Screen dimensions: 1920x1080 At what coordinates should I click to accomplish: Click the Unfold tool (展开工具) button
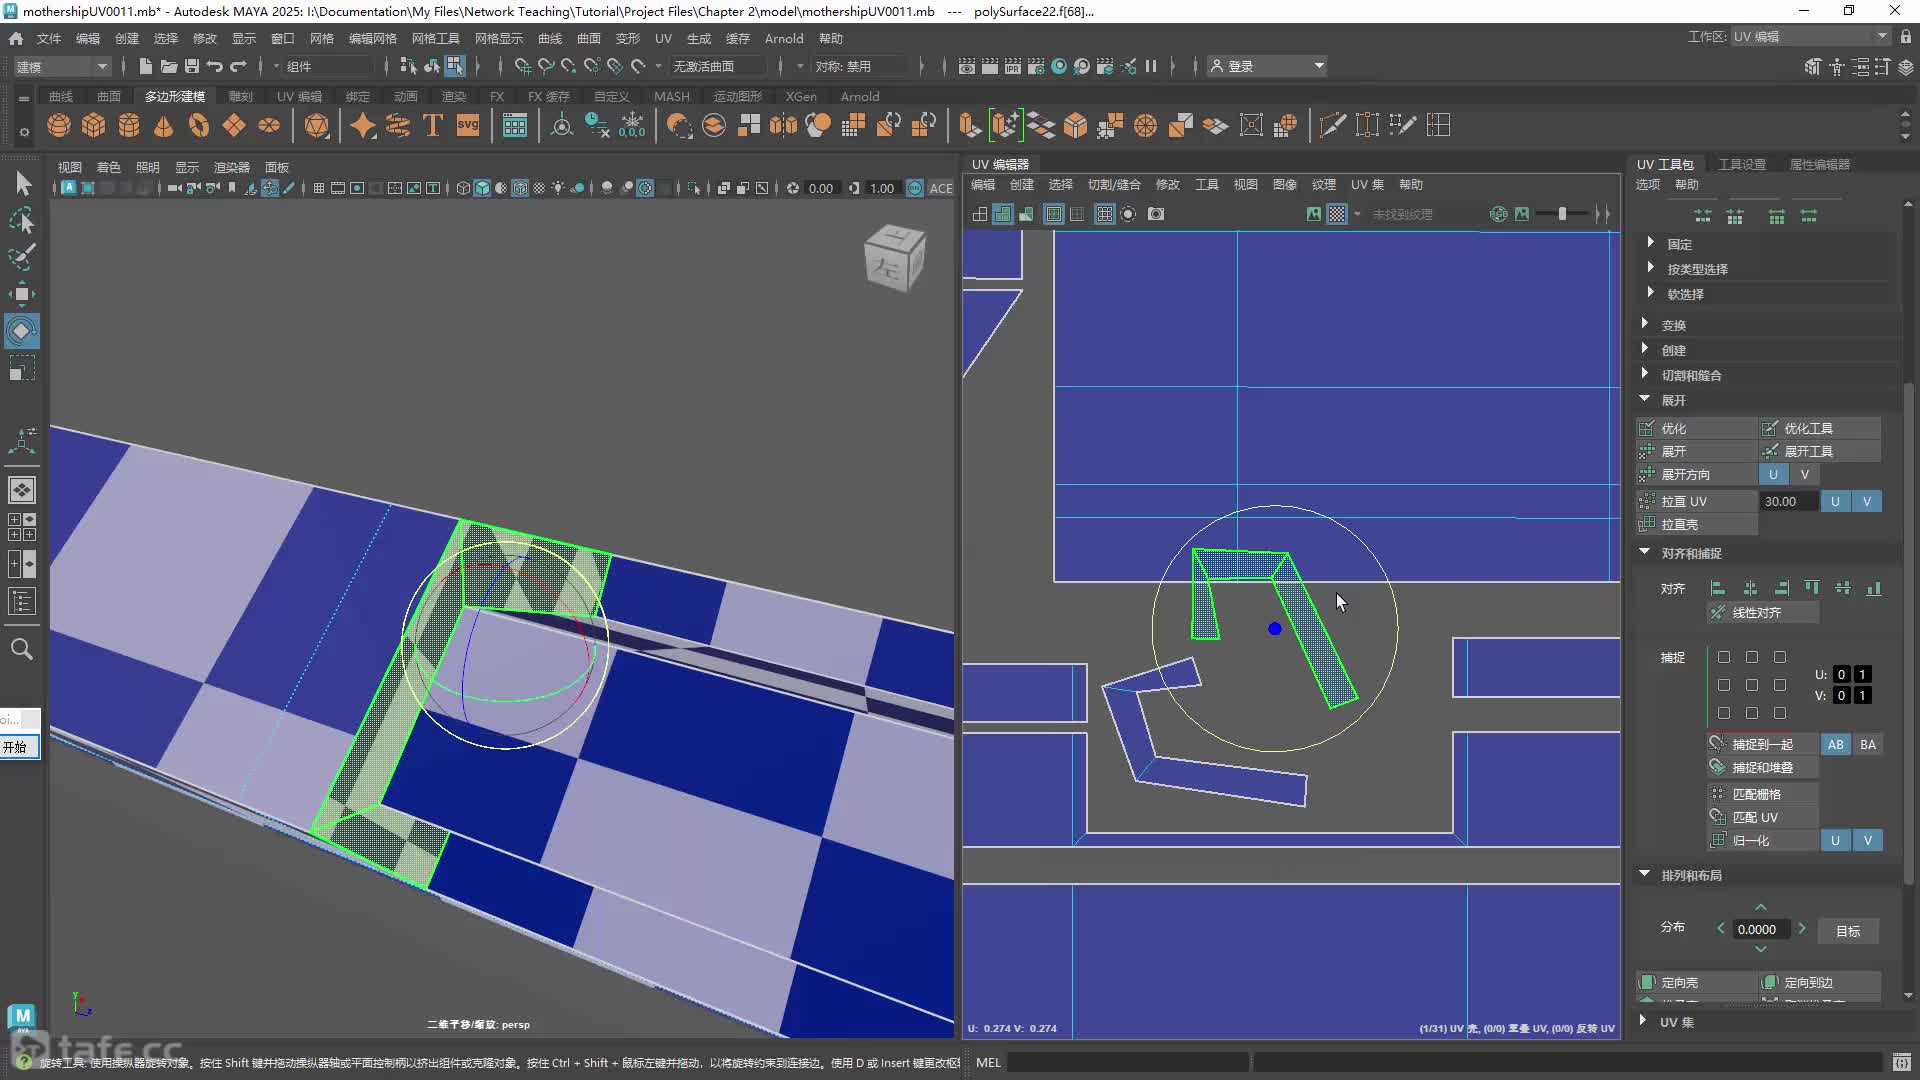point(1820,451)
